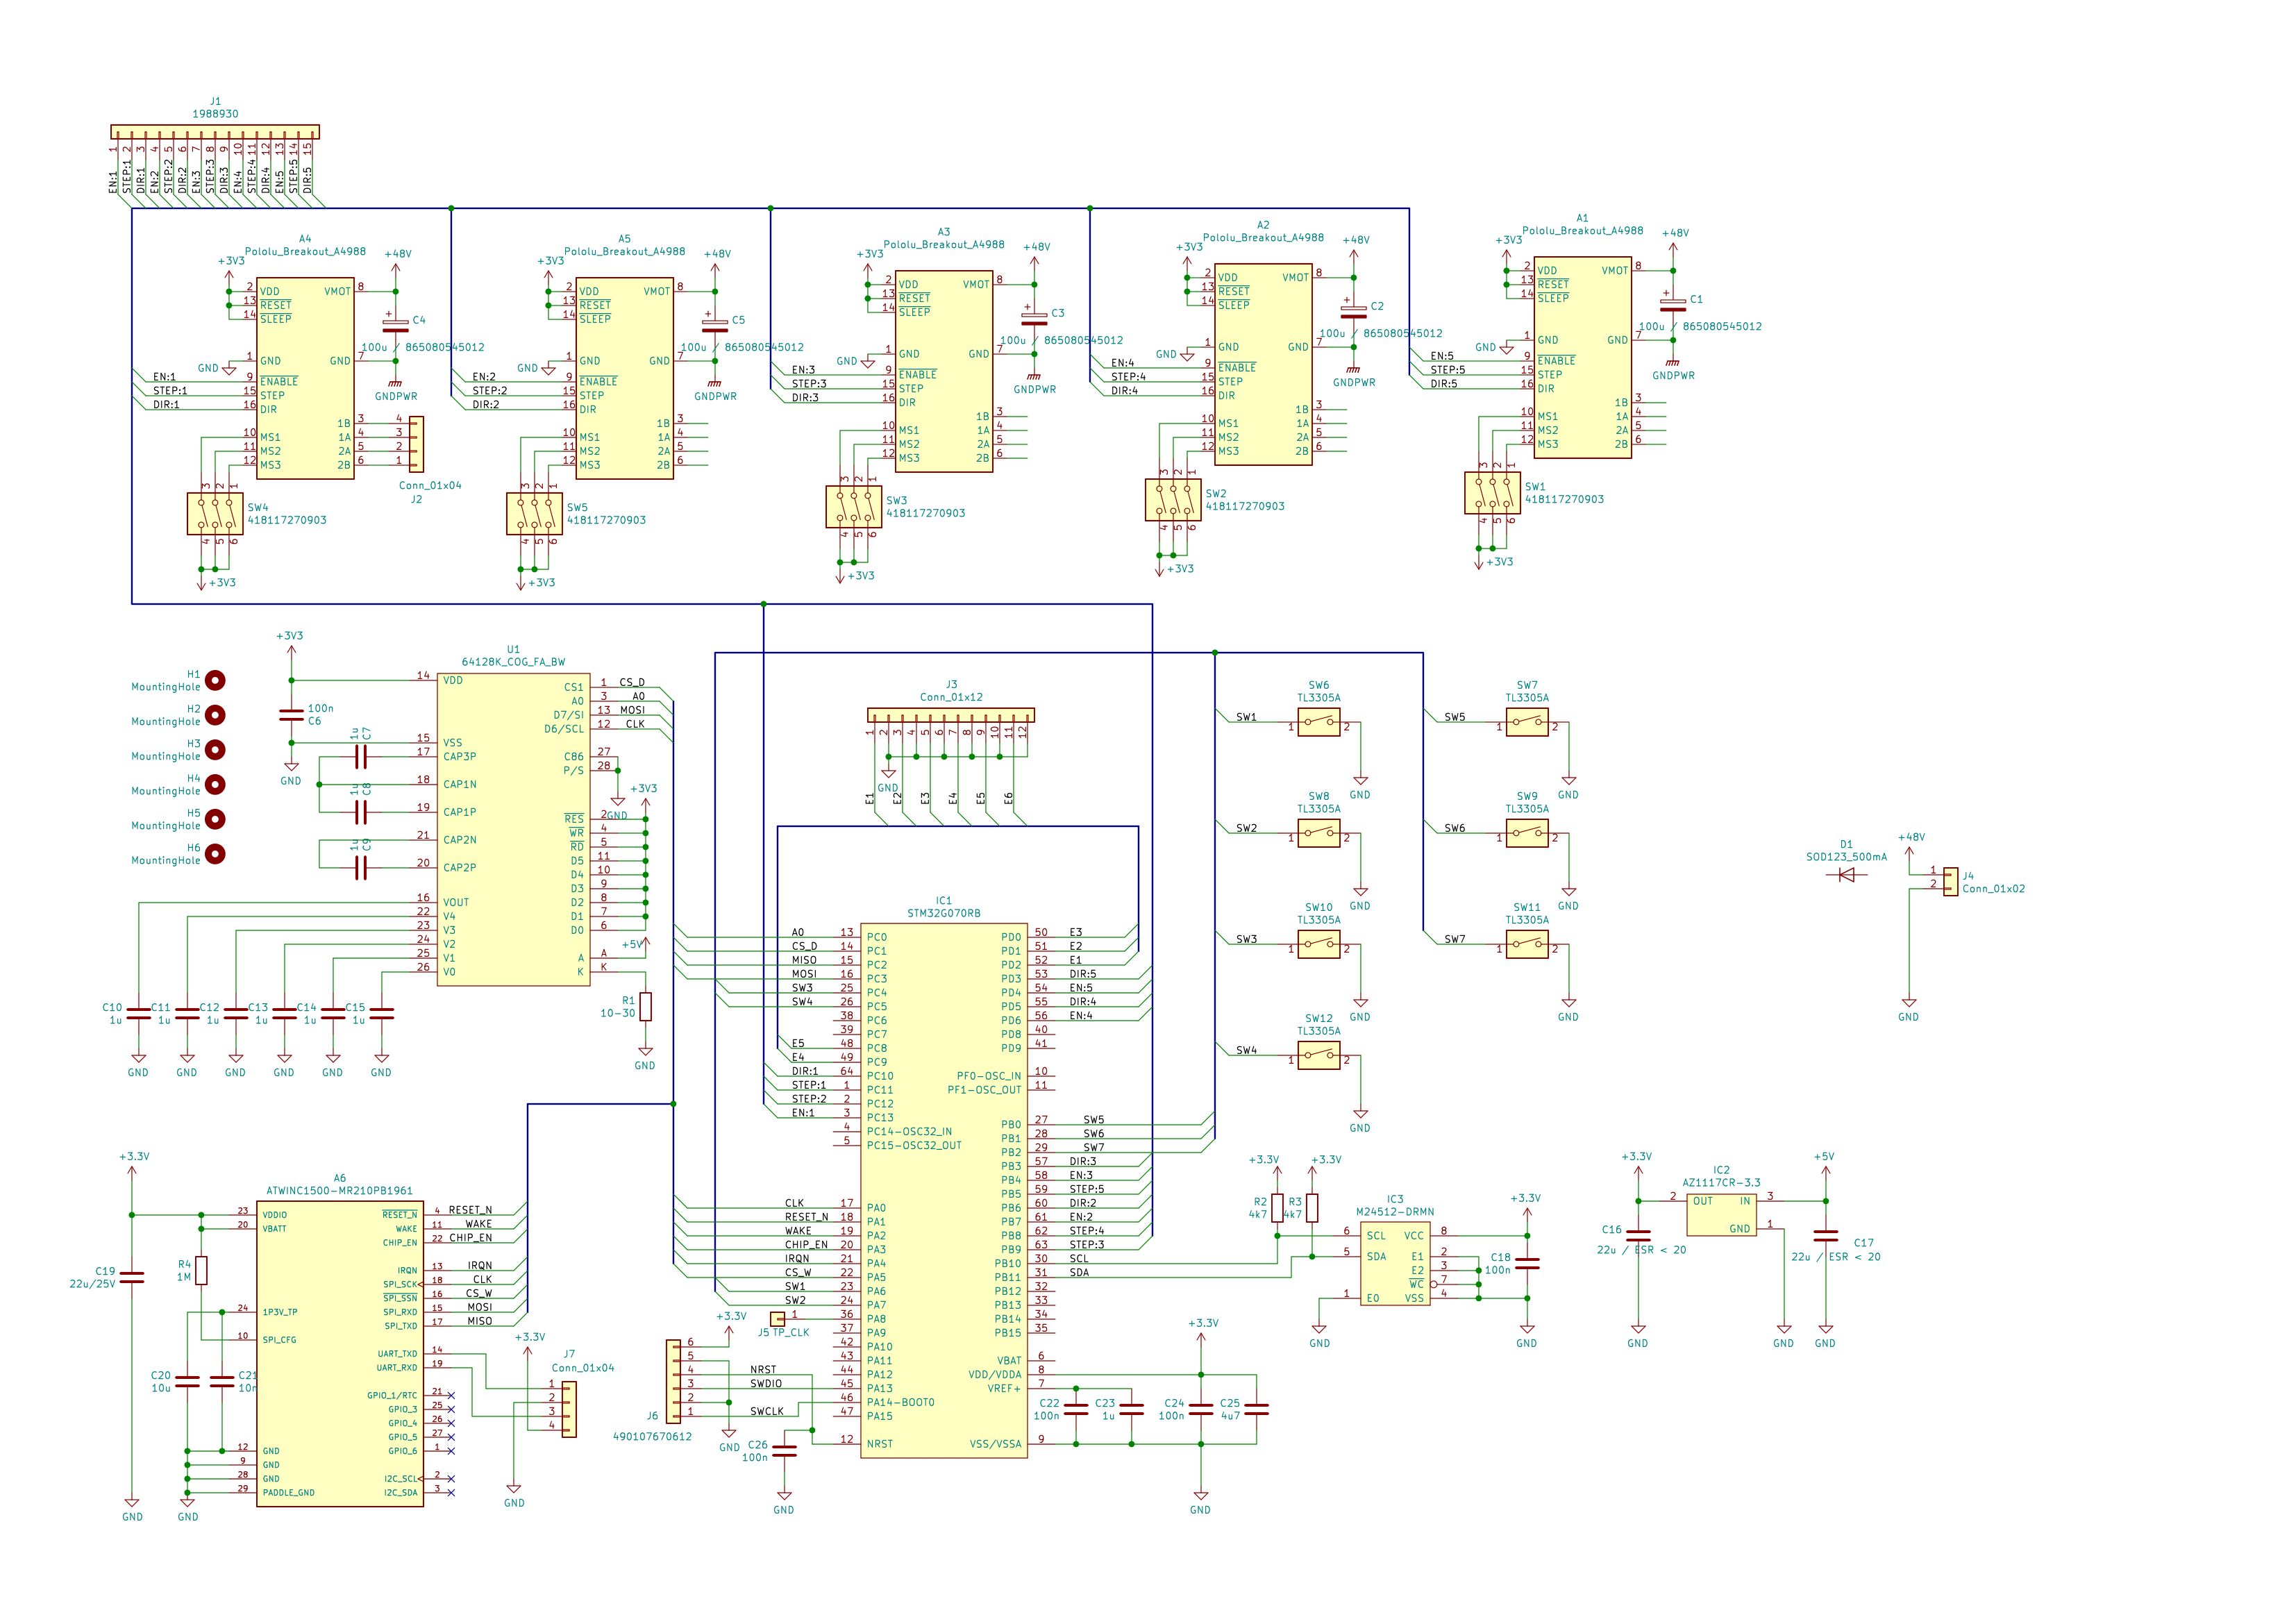Select pushbutton SW9 TL3305A symbol
Image resolution: width=2296 pixels, height=1624 pixels.
point(1527,834)
